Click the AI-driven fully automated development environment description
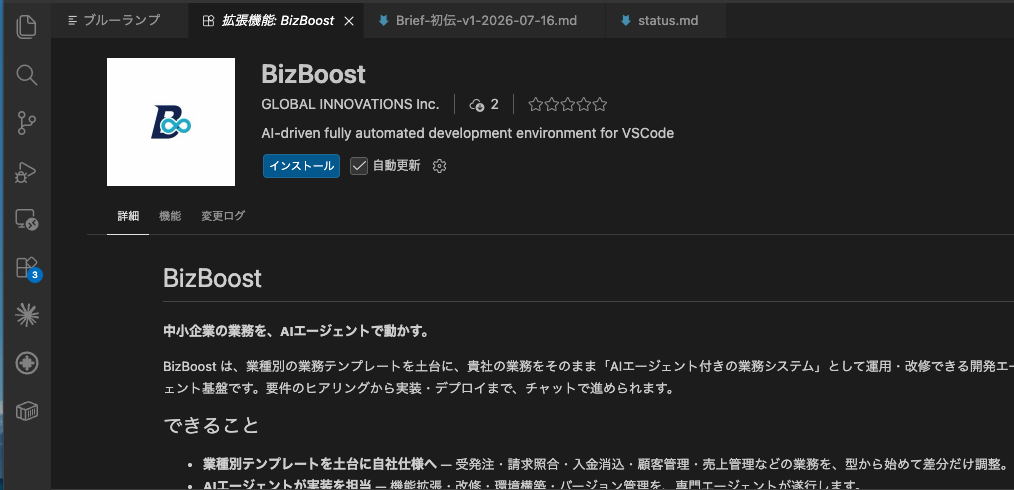Screen dimensions: 1014x490 coord(468,134)
